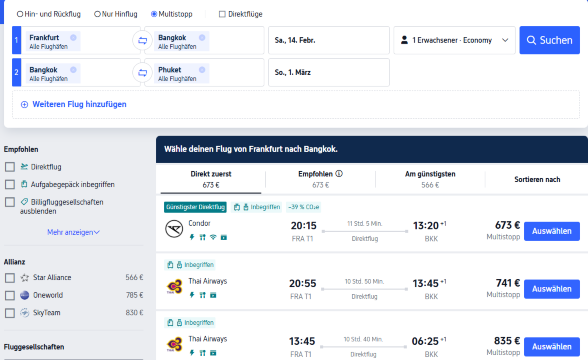Enable the Direktflüge checkbox at top

(x=222, y=14)
